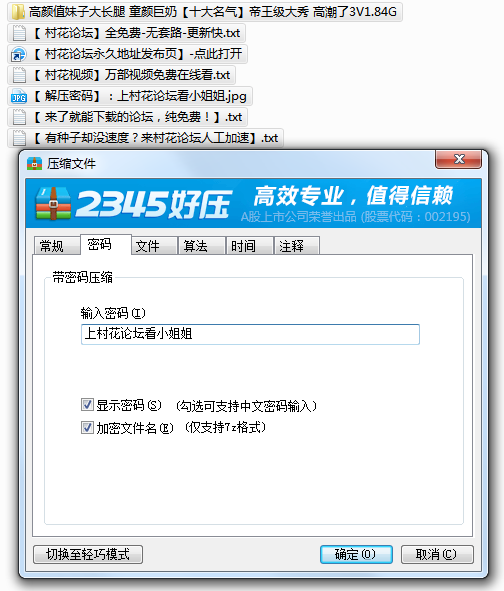Open the 注释 tab
Viewport: 504px width, 591px height.
[x=297, y=246]
